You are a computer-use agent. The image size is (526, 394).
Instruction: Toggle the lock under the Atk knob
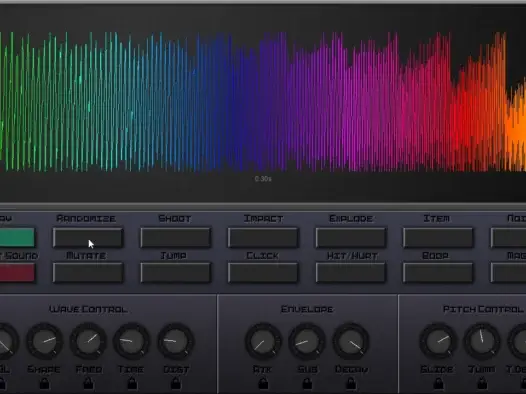click(x=263, y=383)
